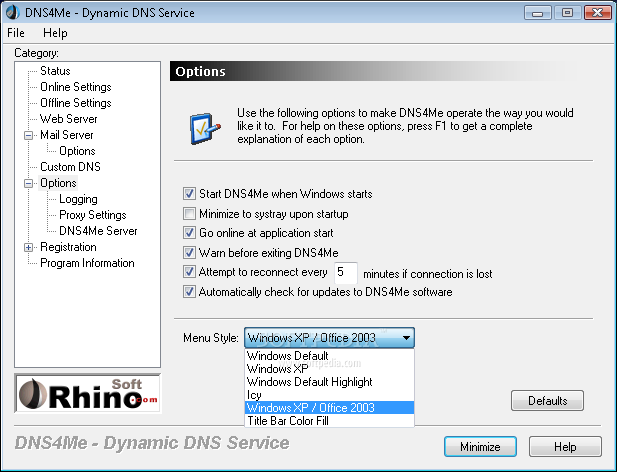This screenshot has width=617, height=472.
Task: Select Status in the category tree
Action: pyautogui.click(x=55, y=71)
